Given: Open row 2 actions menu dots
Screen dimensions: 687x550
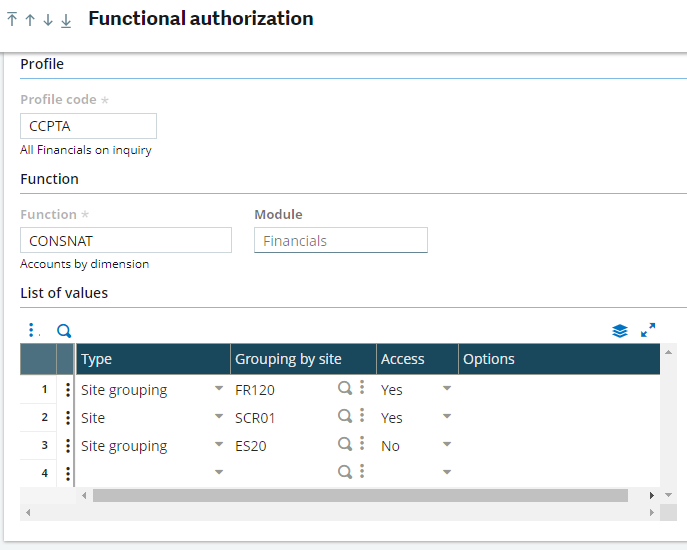Looking at the screenshot, I should (67, 418).
